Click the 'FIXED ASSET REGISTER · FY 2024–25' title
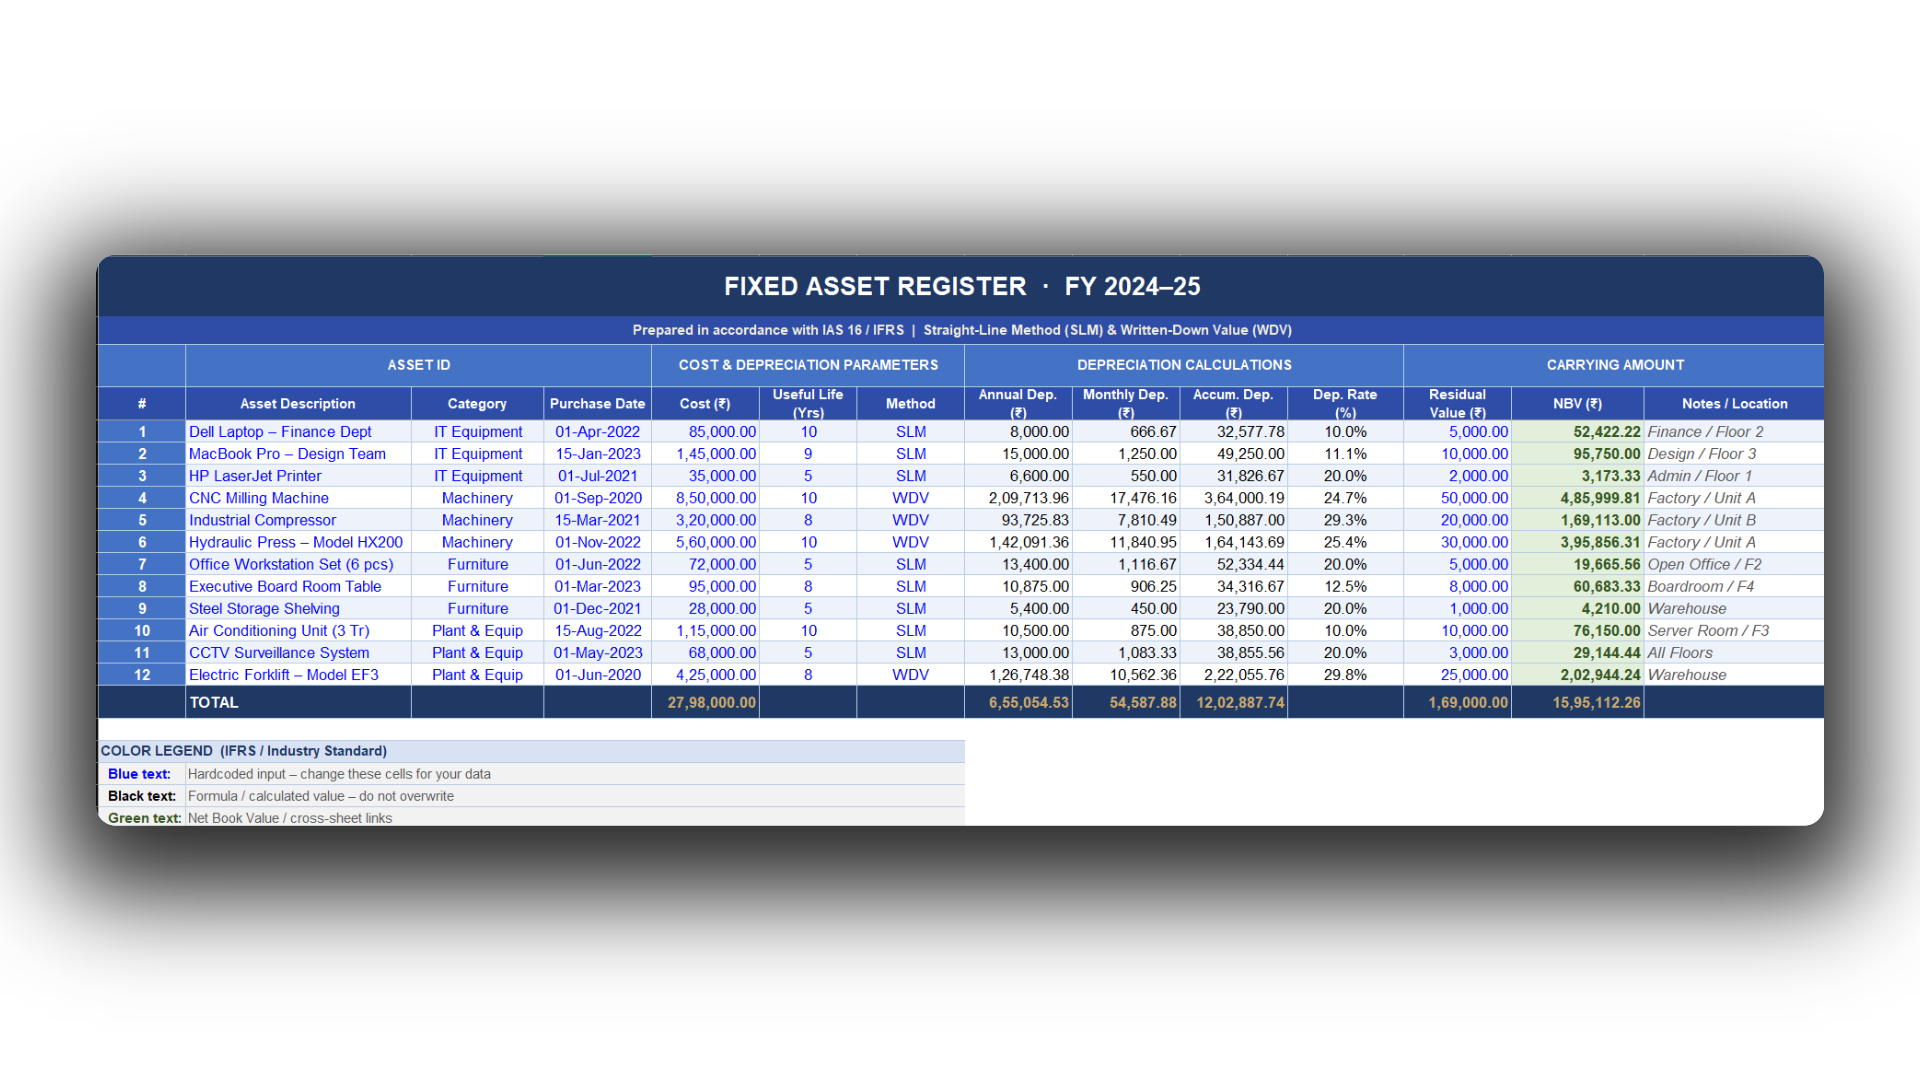Image resolution: width=1920 pixels, height=1080 pixels. [961, 287]
